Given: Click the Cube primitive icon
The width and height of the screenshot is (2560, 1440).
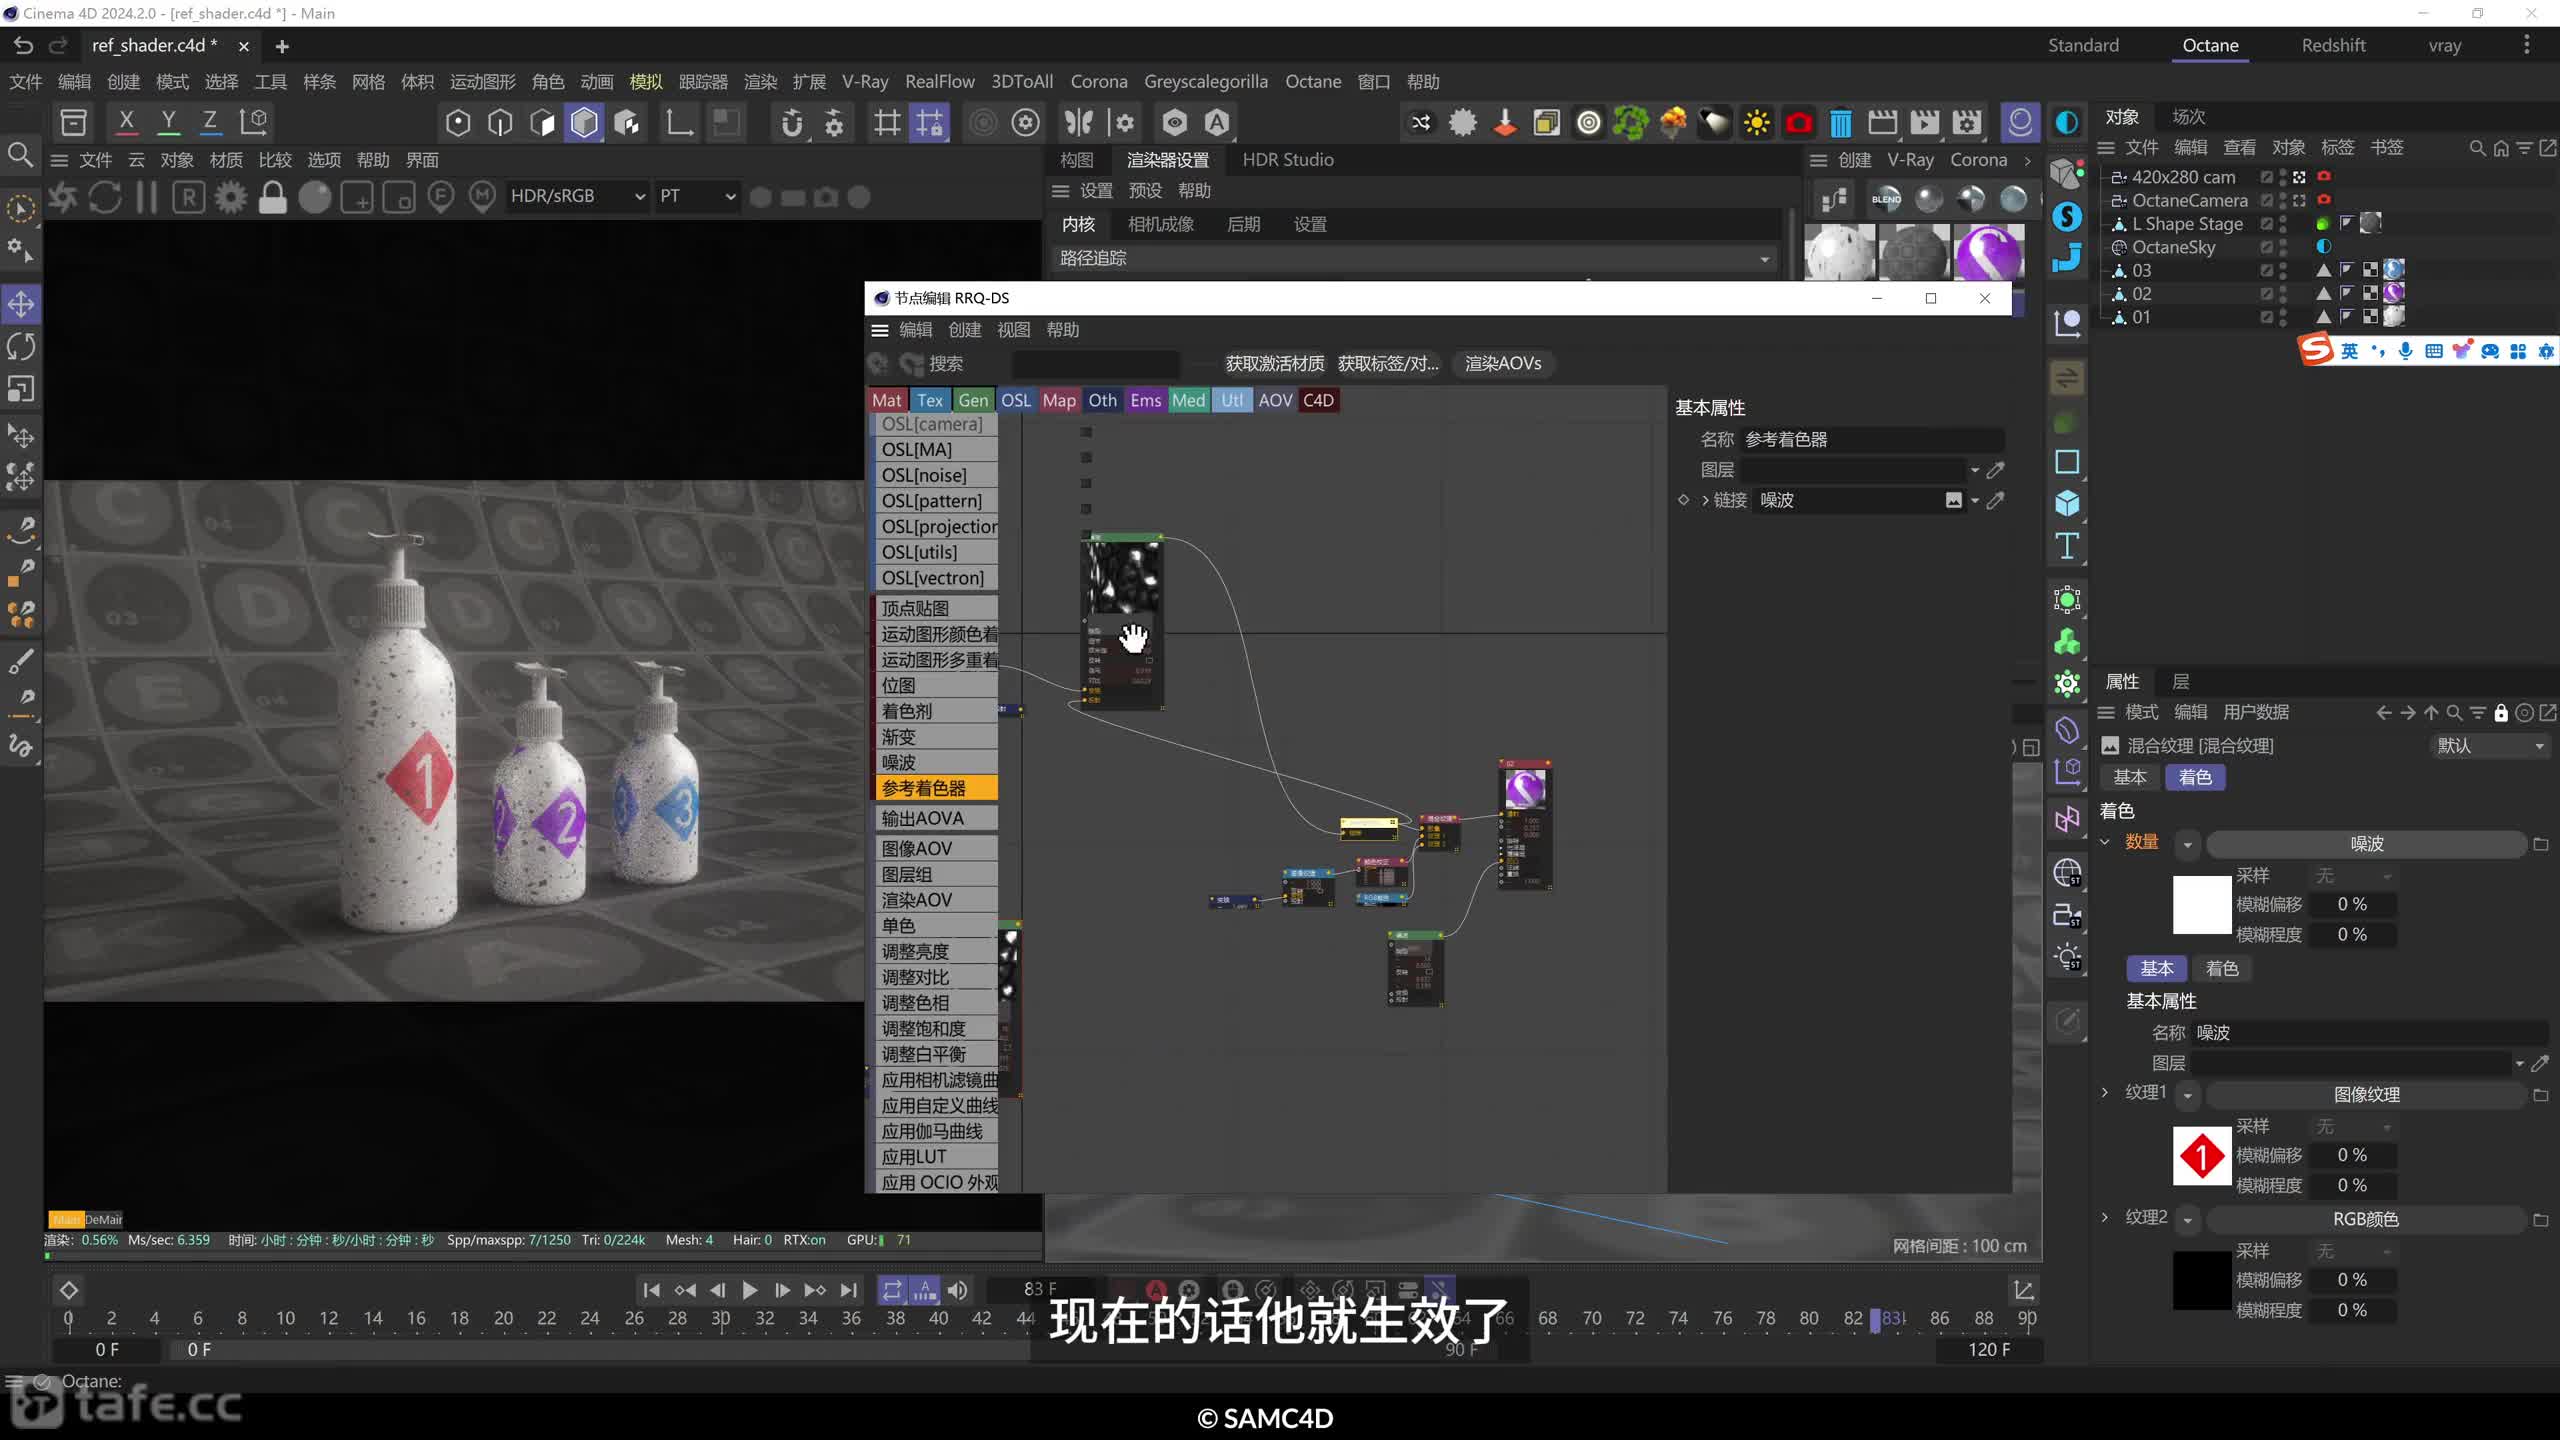Looking at the screenshot, I should (x=2067, y=503).
